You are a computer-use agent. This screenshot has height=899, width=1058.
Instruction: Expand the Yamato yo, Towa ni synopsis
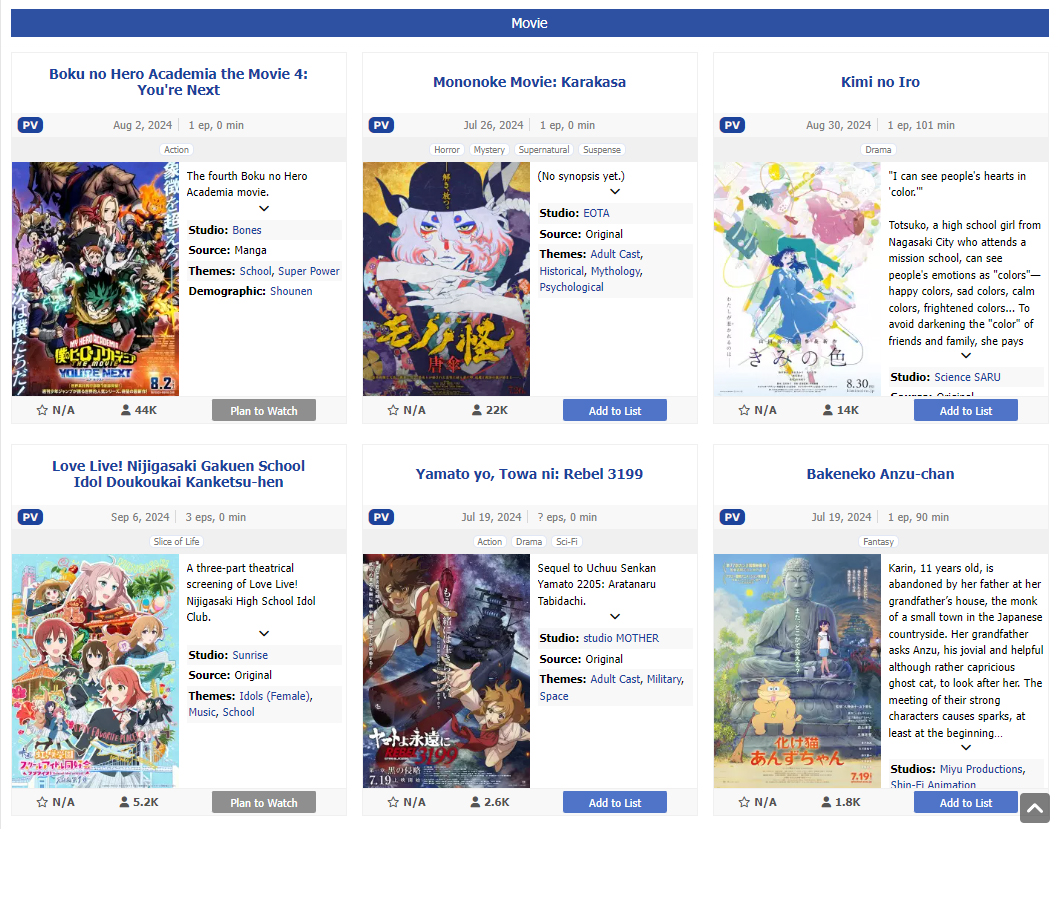(615, 616)
